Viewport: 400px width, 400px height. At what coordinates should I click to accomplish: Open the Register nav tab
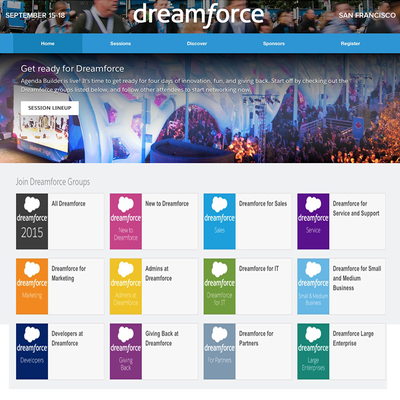coord(350,43)
